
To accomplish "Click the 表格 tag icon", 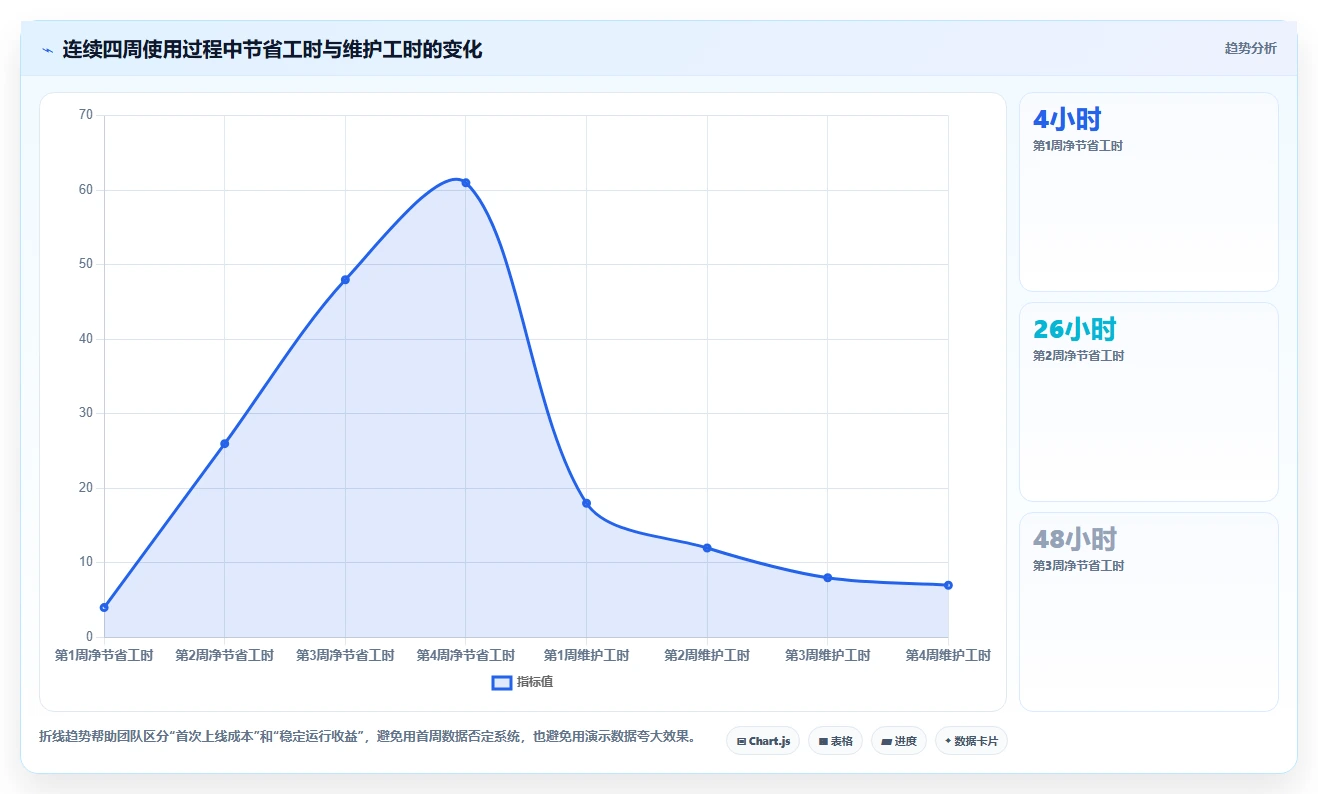I will 823,741.
